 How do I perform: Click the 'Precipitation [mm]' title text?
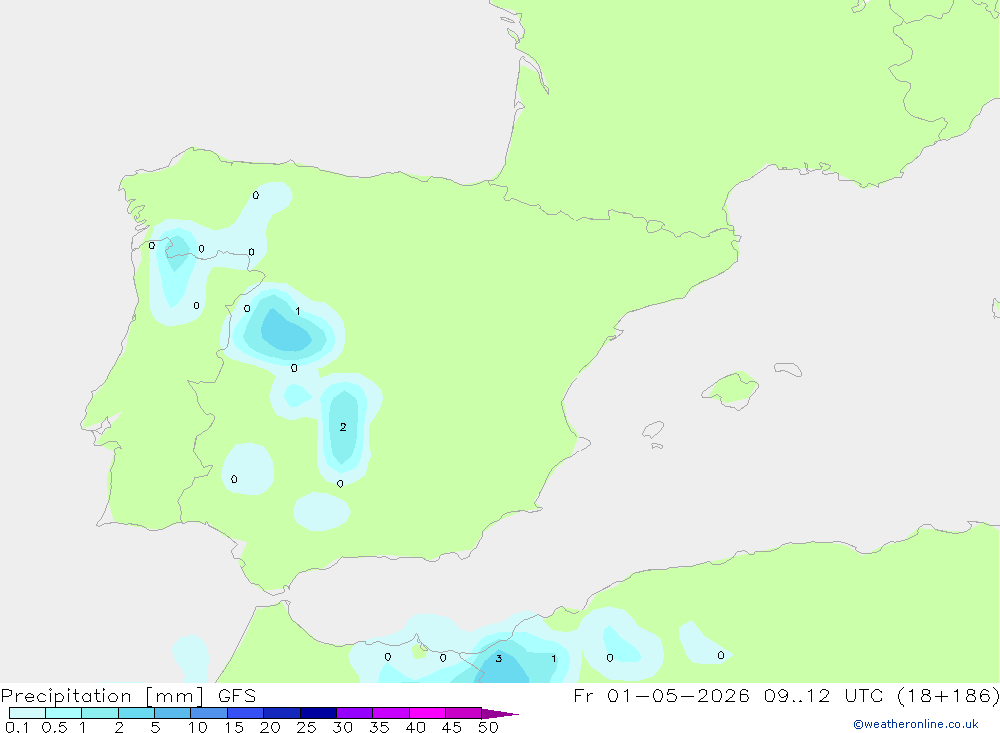click(x=102, y=696)
